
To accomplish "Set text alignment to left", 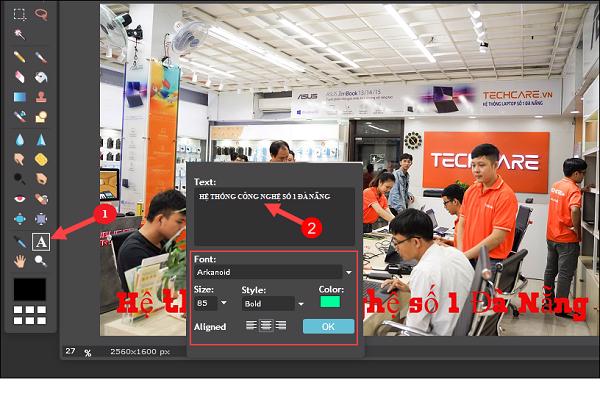I will [x=251, y=326].
